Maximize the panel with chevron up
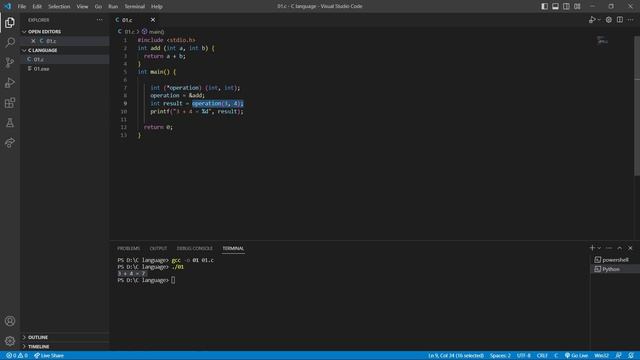This screenshot has width=640, height=360. click(620, 248)
